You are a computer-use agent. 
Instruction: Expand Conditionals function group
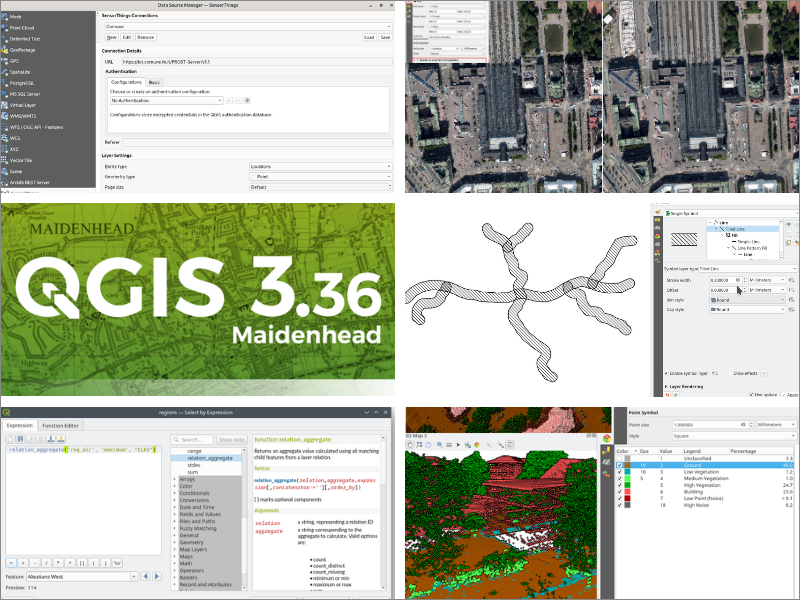point(174,493)
